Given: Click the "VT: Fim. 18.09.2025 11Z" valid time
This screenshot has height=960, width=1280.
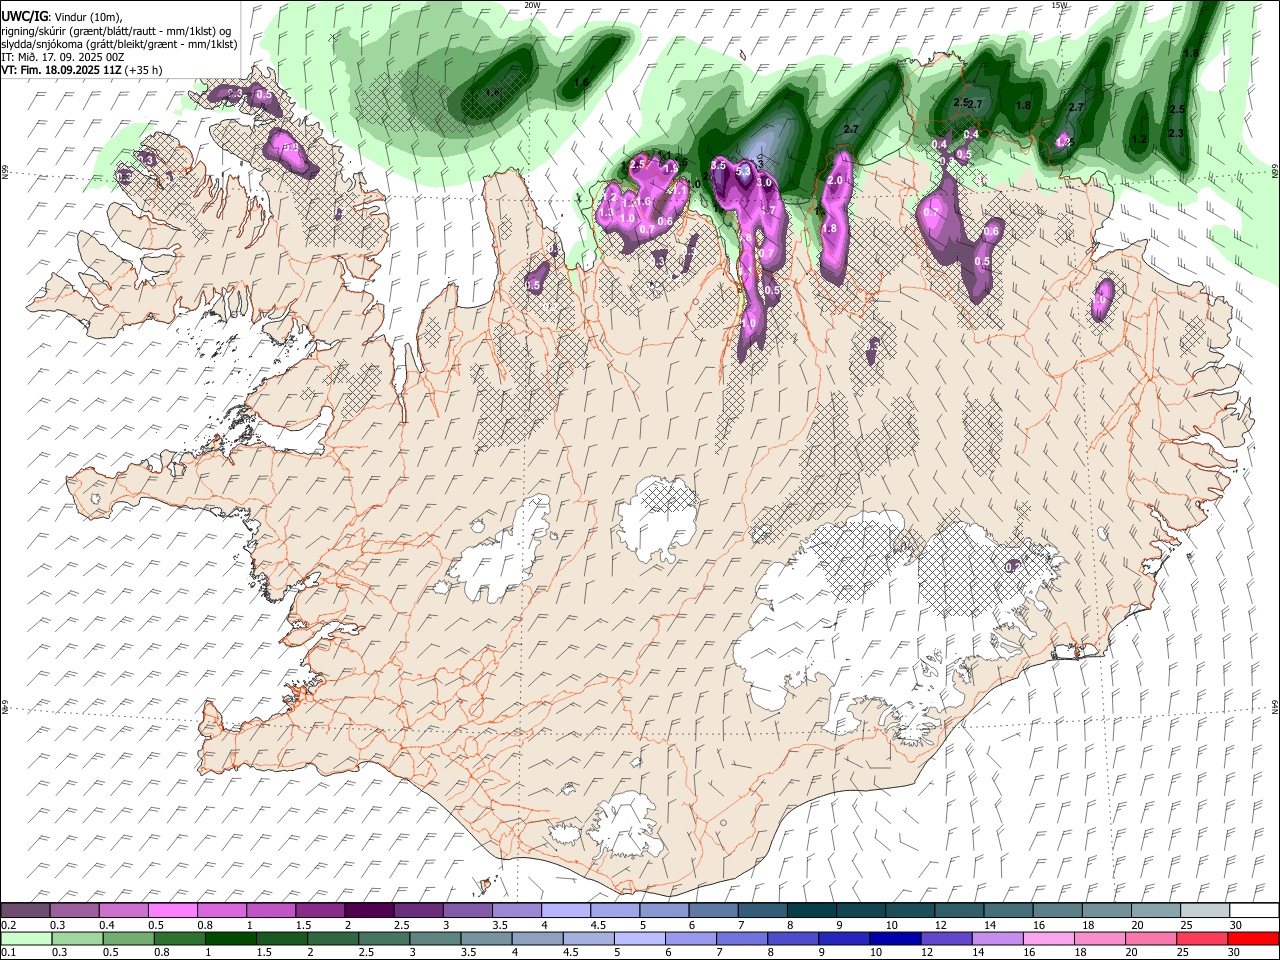Looking at the screenshot, I should [62, 70].
